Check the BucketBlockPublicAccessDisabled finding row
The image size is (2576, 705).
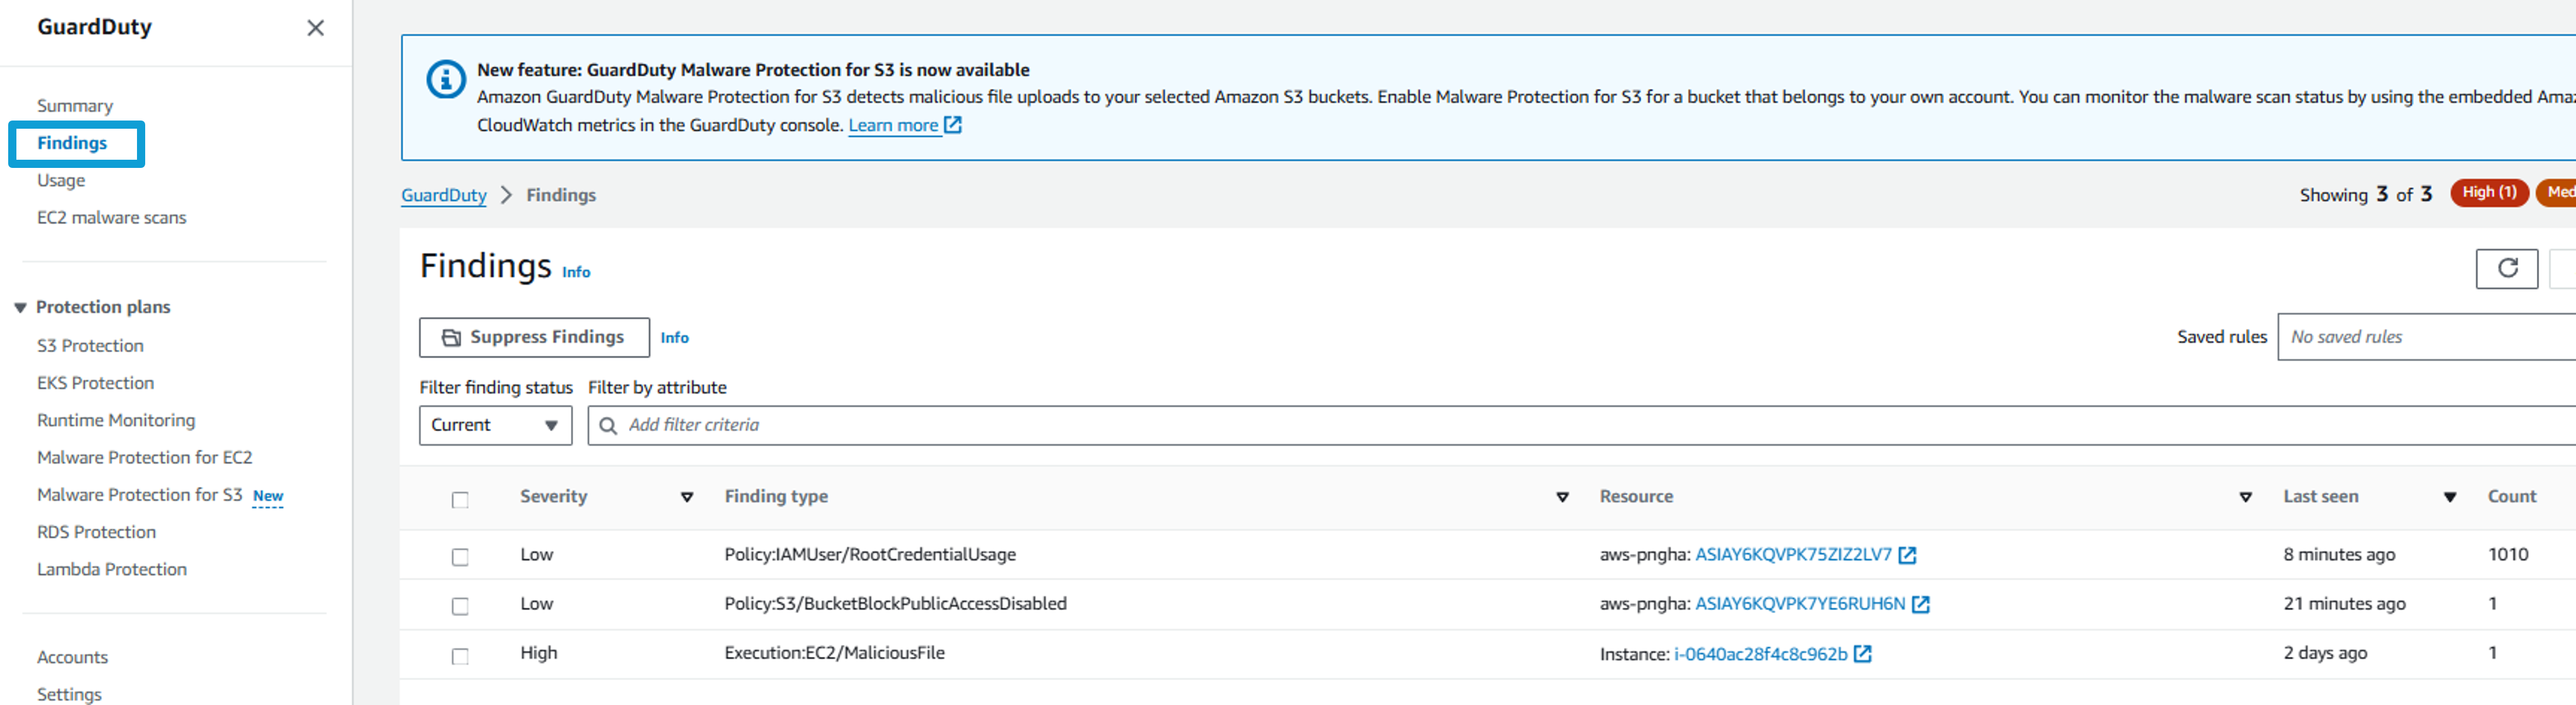460,606
